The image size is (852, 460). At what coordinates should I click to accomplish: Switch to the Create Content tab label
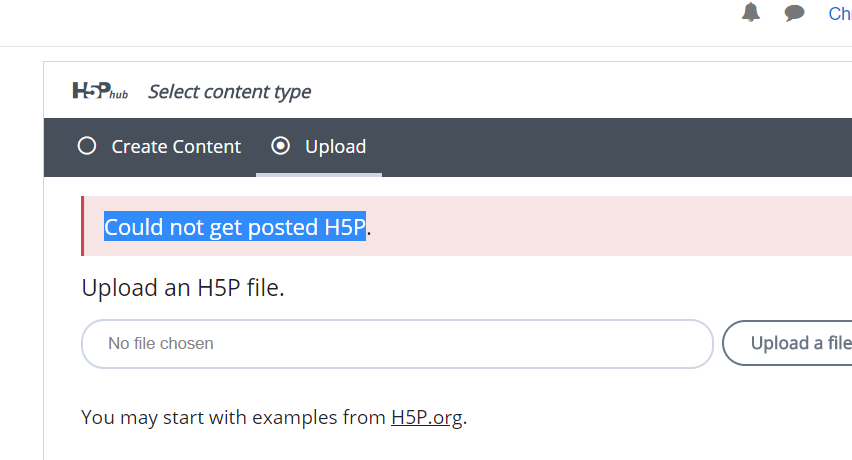(x=176, y=147)
